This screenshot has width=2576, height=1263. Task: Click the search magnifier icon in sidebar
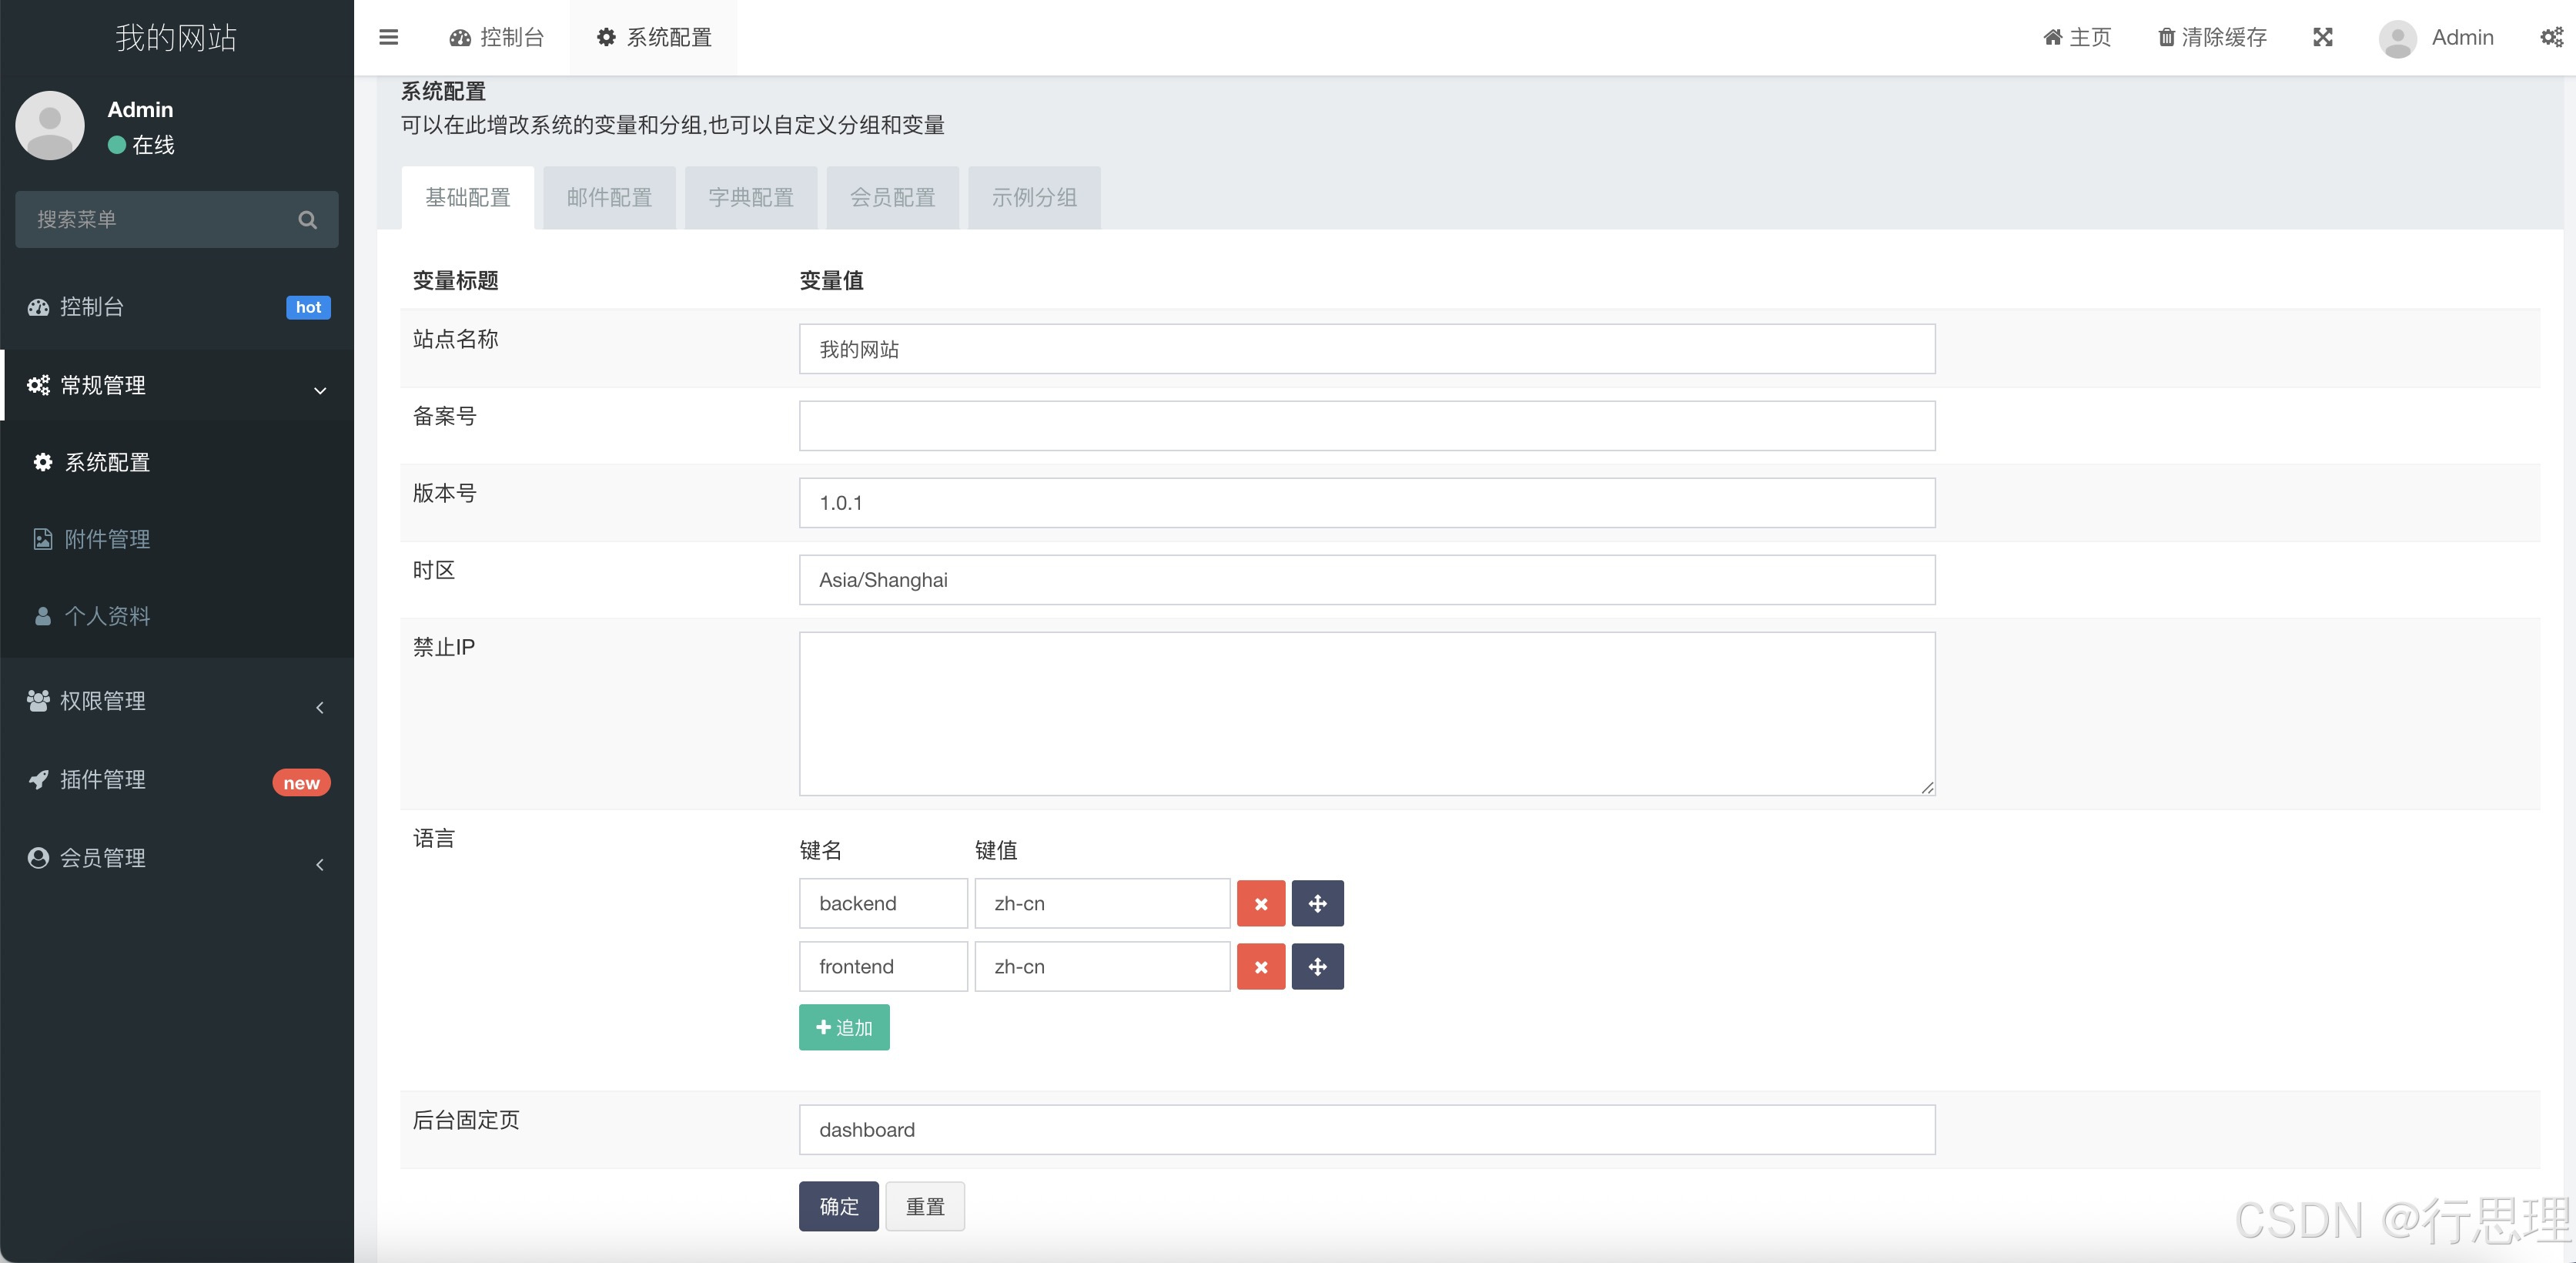click(x=307, y=219)
